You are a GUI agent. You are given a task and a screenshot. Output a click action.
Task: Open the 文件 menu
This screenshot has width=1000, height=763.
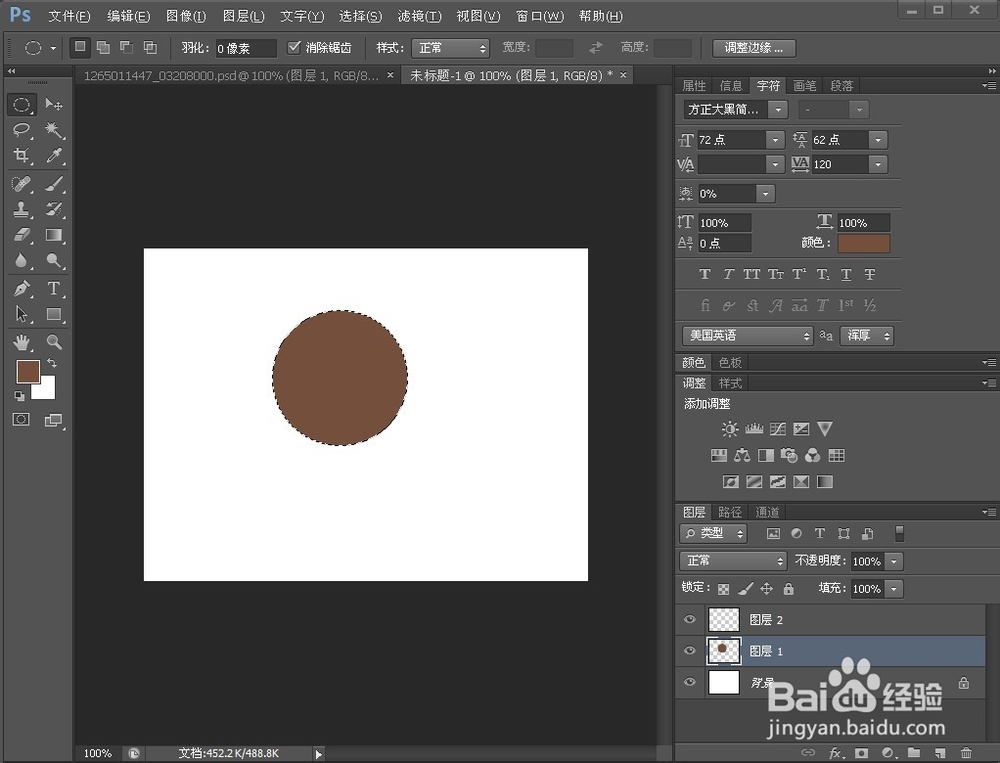tap(69, 16)
